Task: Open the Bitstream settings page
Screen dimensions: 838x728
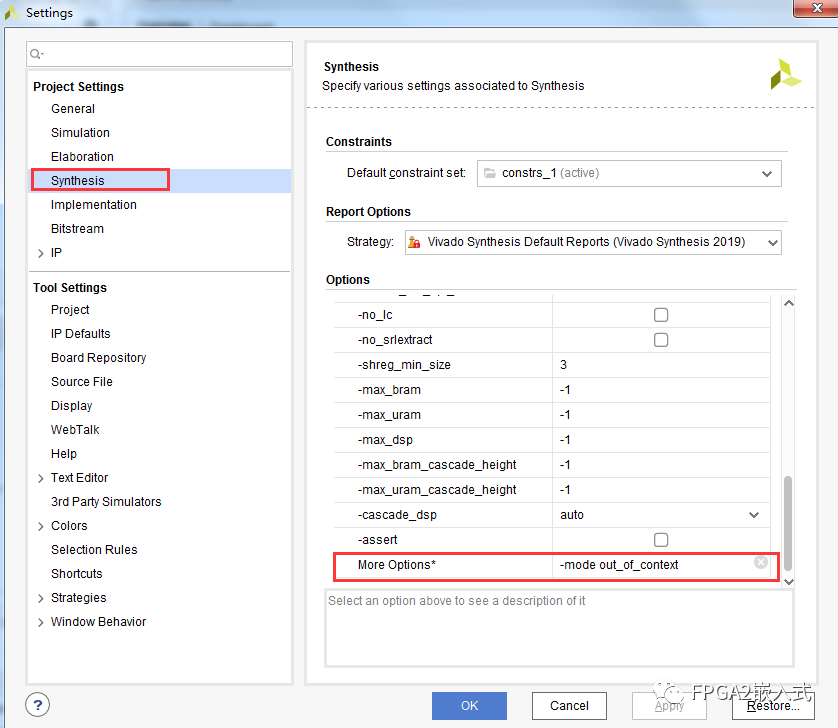Action: click(77, 229)
